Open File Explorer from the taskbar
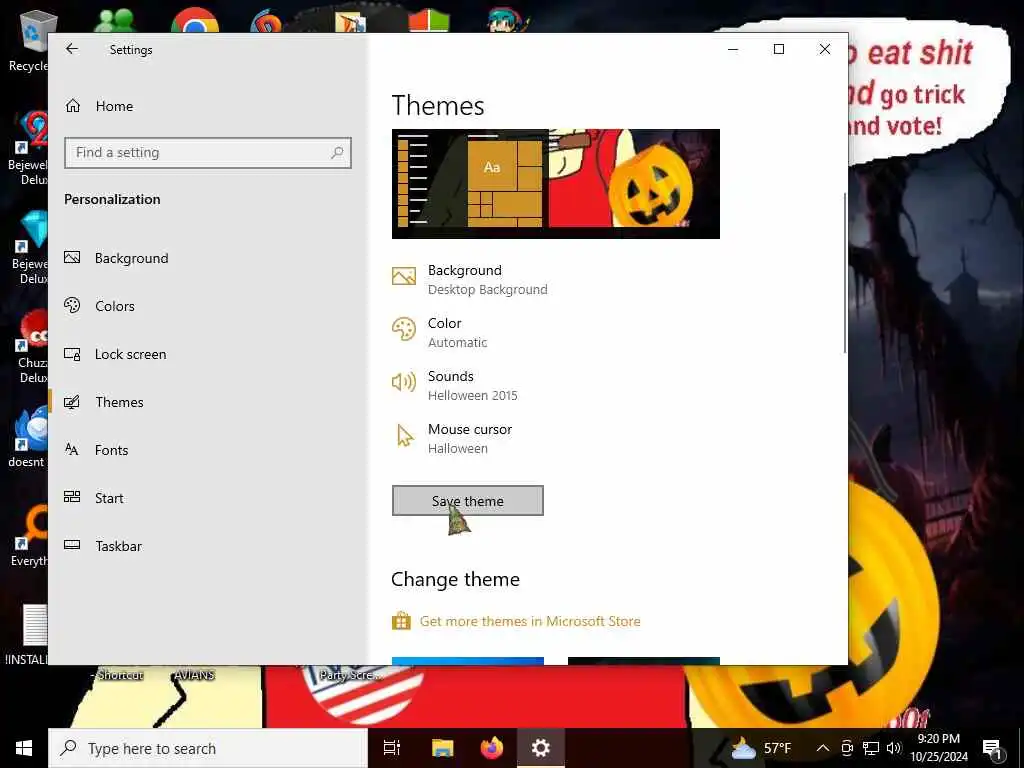 click(x=442, y=748)
